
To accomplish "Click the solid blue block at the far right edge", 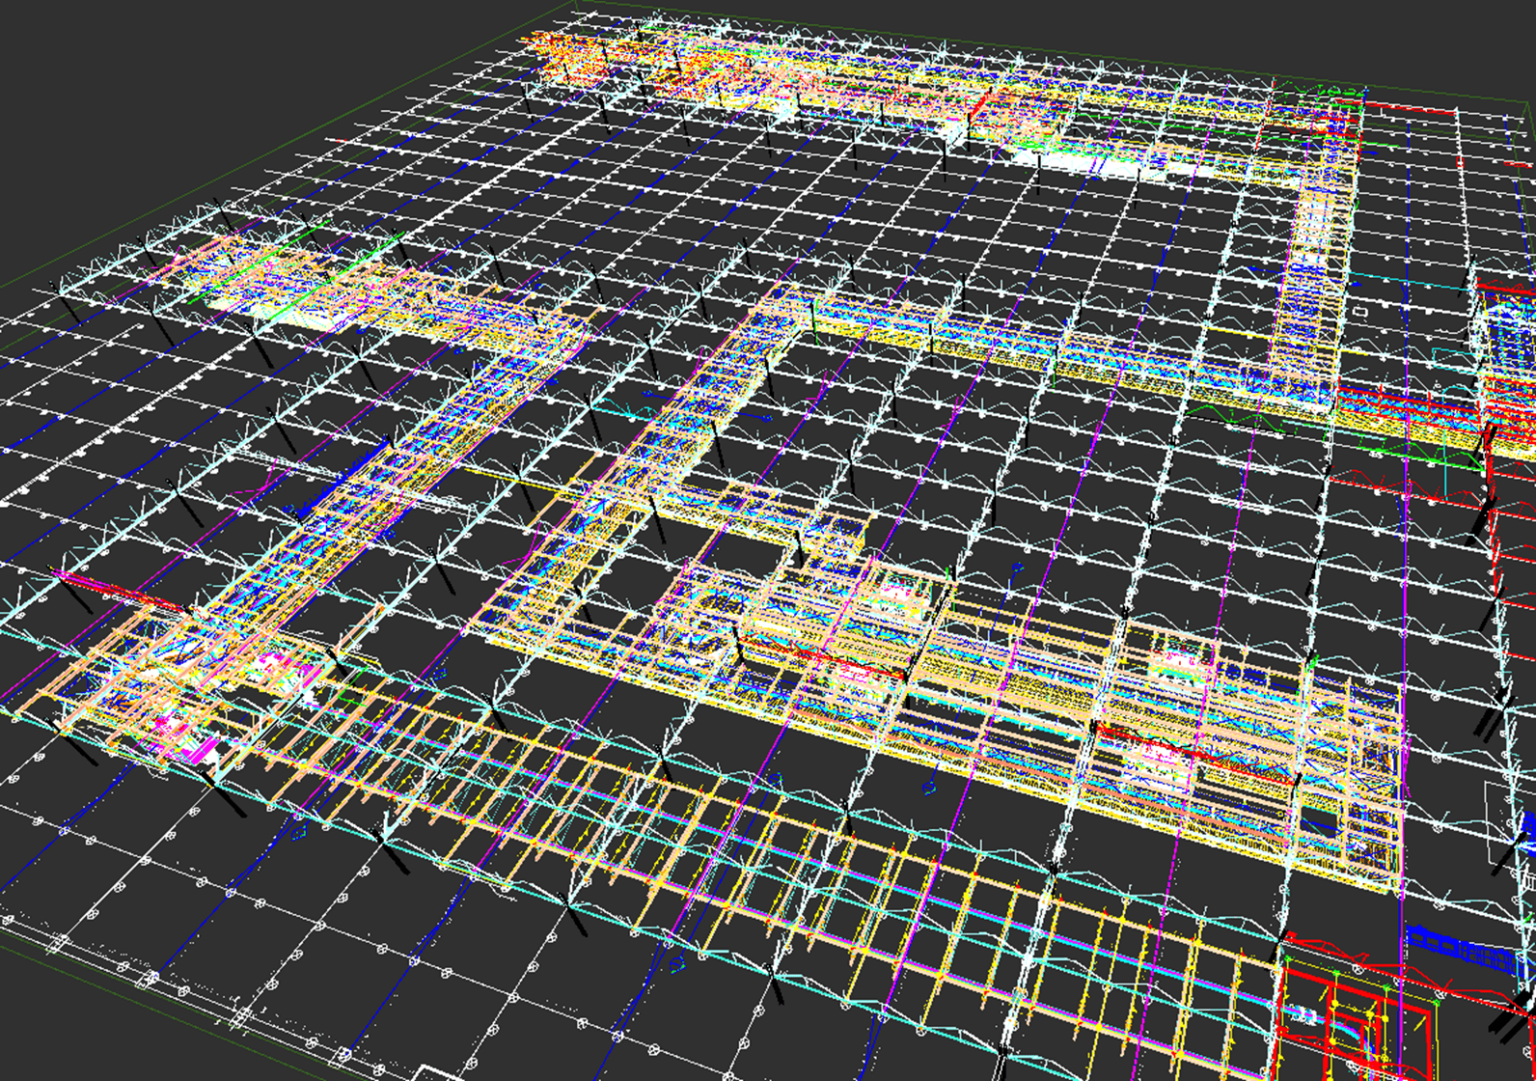I will pos(1529,835).
